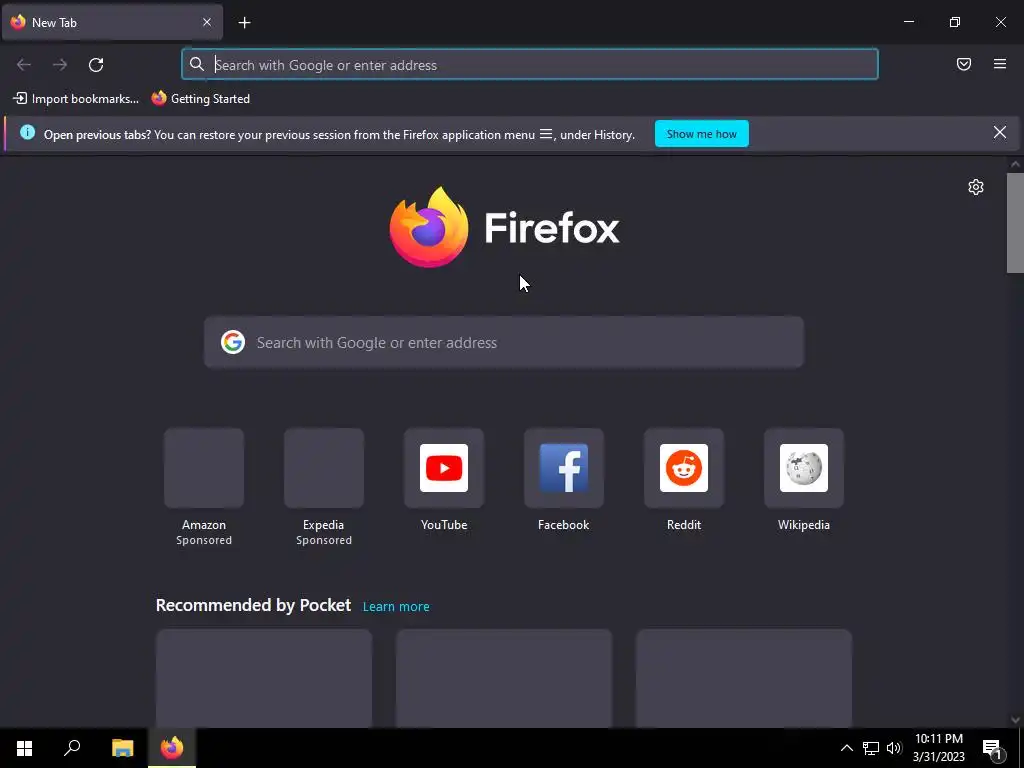Image resolution: width=1024 pixels, height=768 pixels.
Task: Open the clock and date flyout
Action: pos(938,748)
